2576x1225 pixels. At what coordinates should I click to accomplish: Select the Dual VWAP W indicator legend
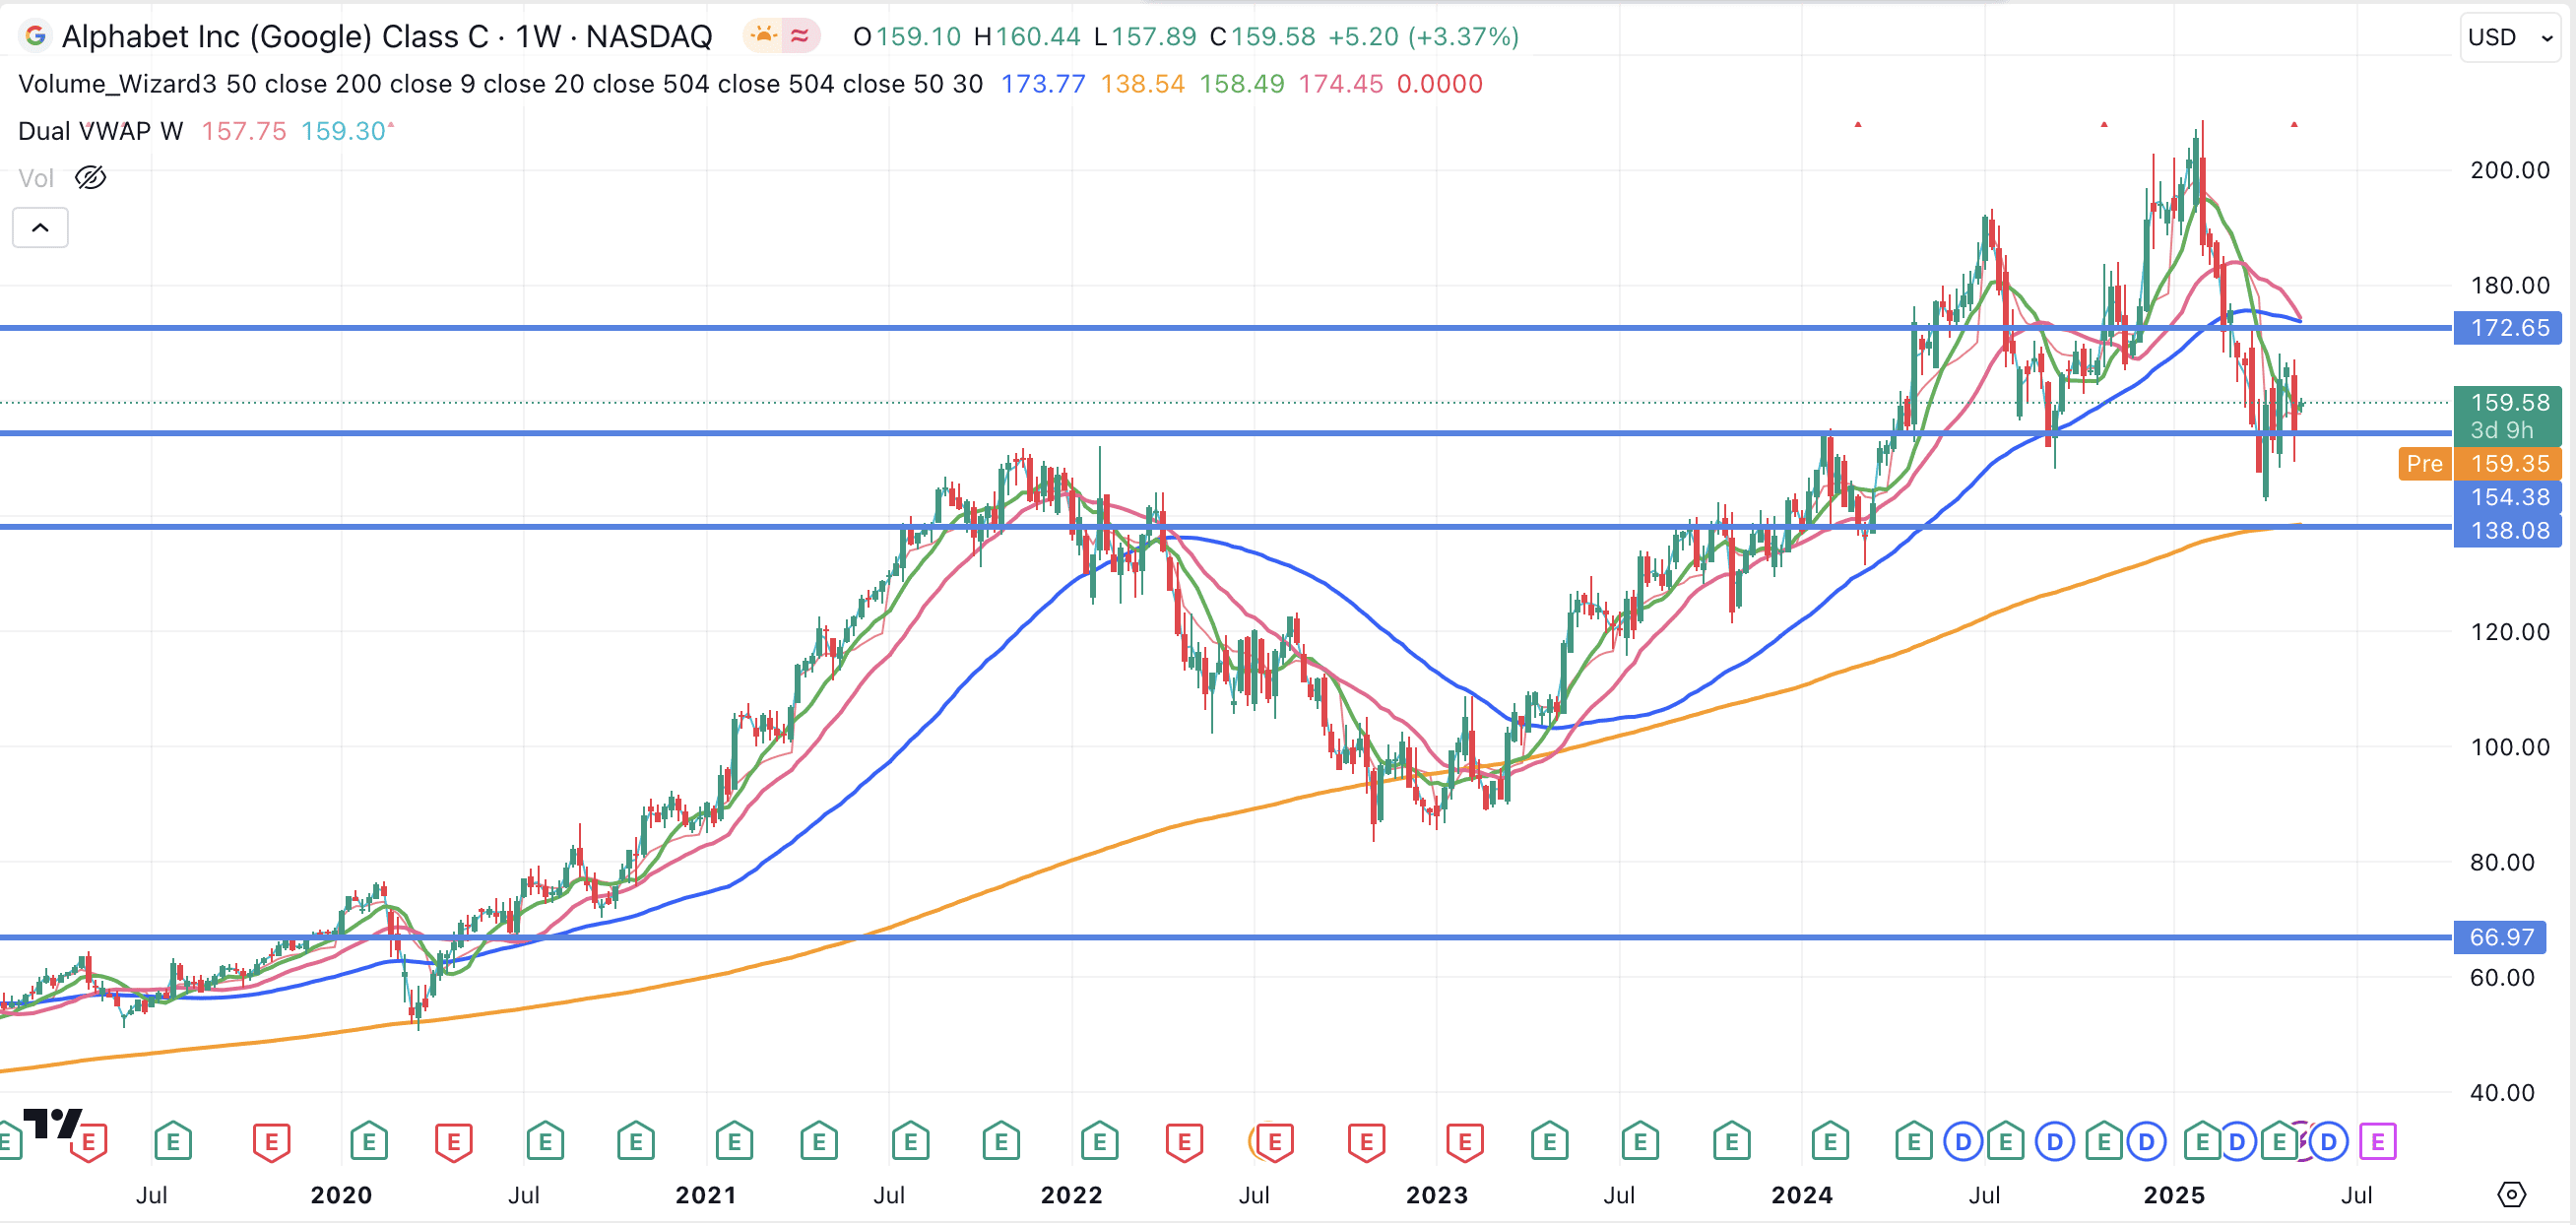100,131
